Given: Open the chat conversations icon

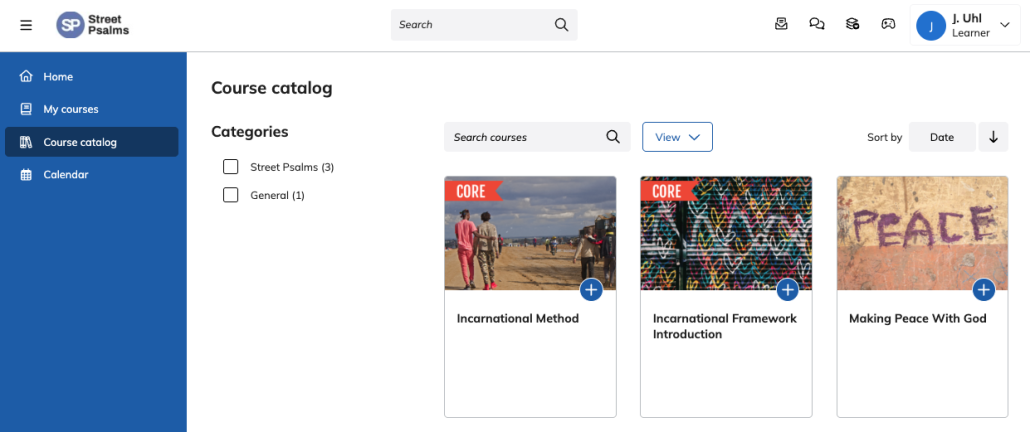Looking at the screenshot, I should (817, 24).
